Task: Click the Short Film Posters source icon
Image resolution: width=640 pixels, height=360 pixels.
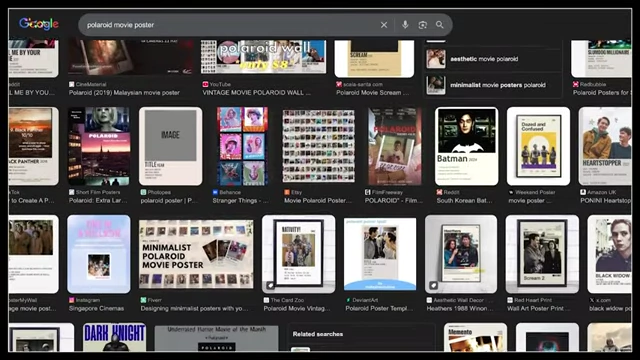Action: tap(71, 192)
